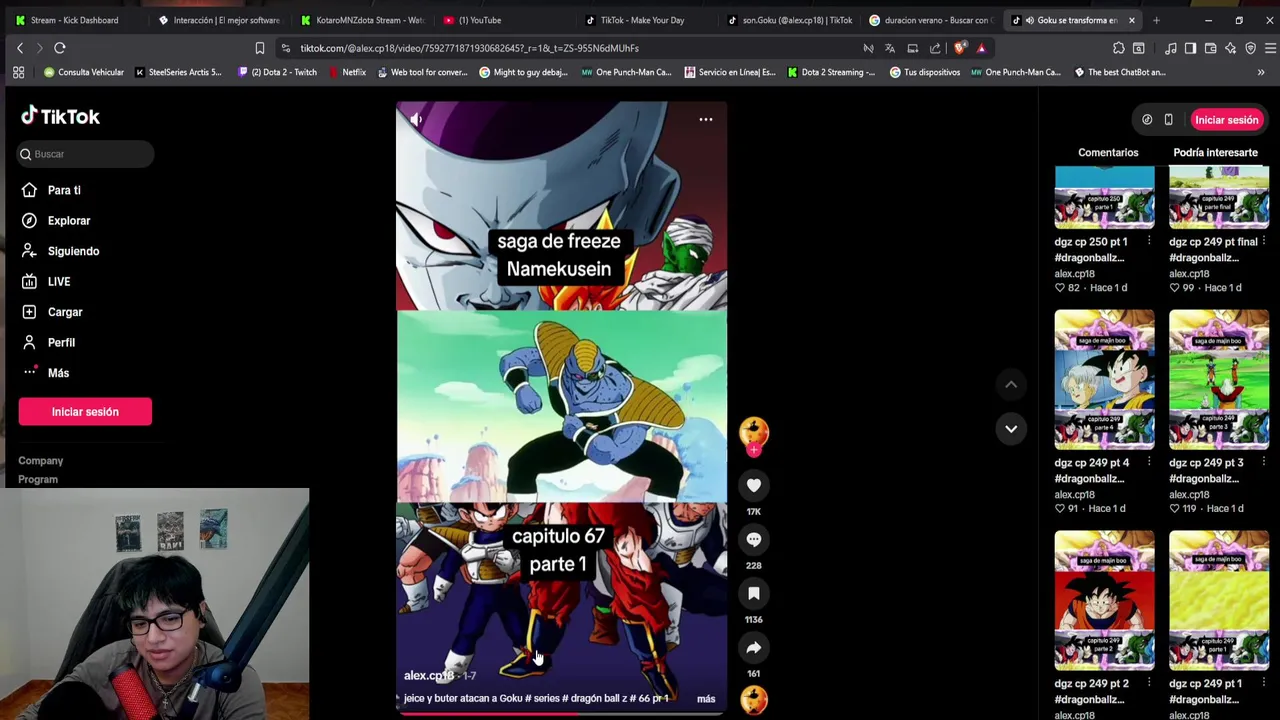Open the Para ti feed
The height and width of the screenshot is (720, 1280).
point(64,190)
